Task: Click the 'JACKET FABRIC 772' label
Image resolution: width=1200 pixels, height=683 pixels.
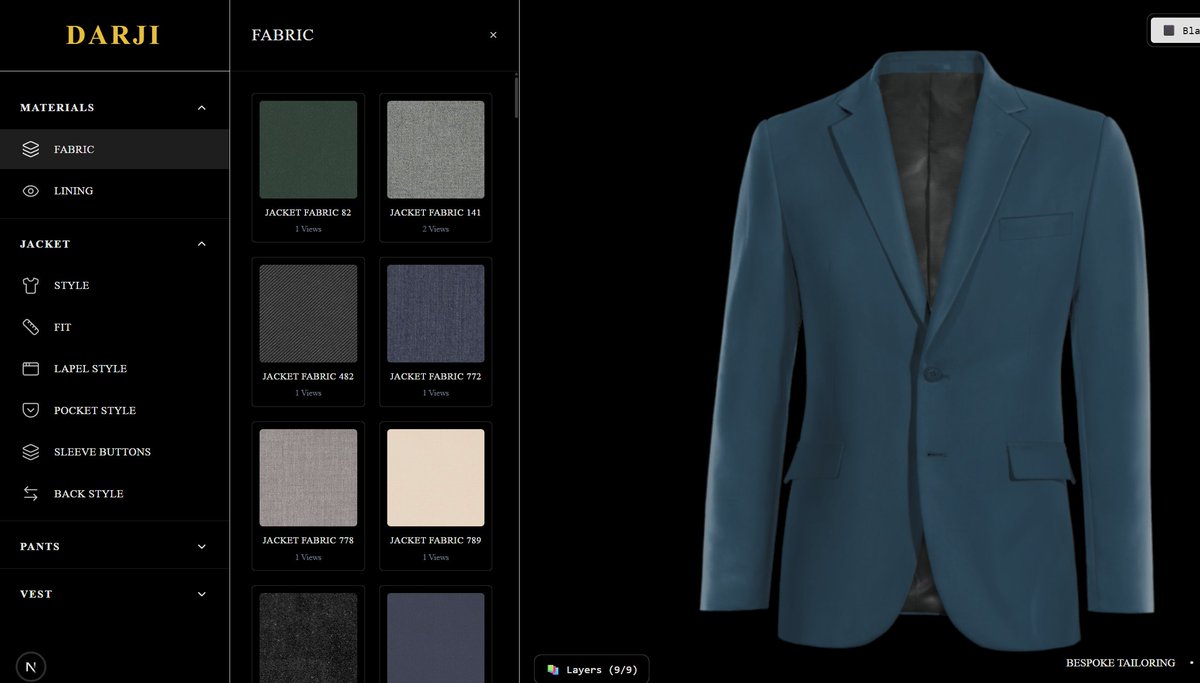Action: point(436,377)
